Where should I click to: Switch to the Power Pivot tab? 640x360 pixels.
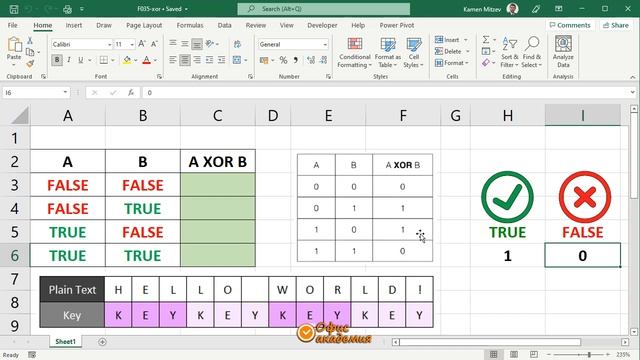pos(397,25)
